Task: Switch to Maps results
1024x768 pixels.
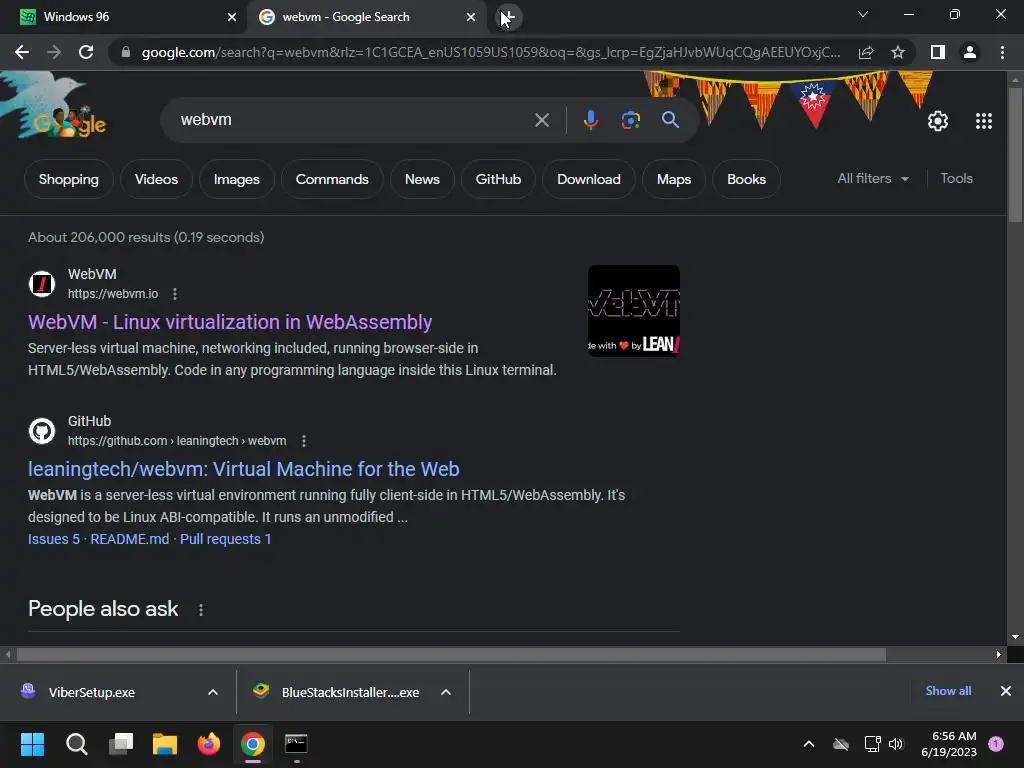Action: [674, 179]
